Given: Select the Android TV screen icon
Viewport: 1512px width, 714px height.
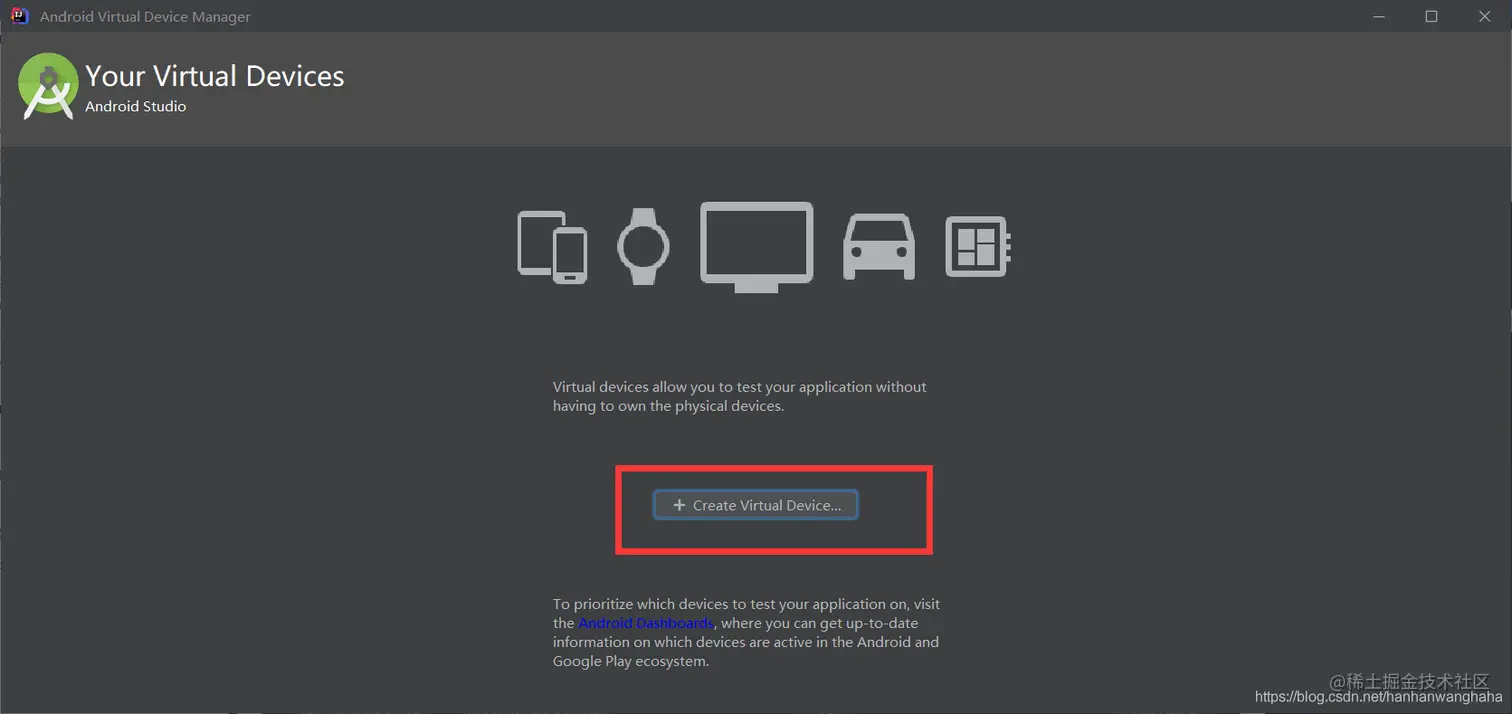Looking at the screenshot, I should tap(756, 247).
